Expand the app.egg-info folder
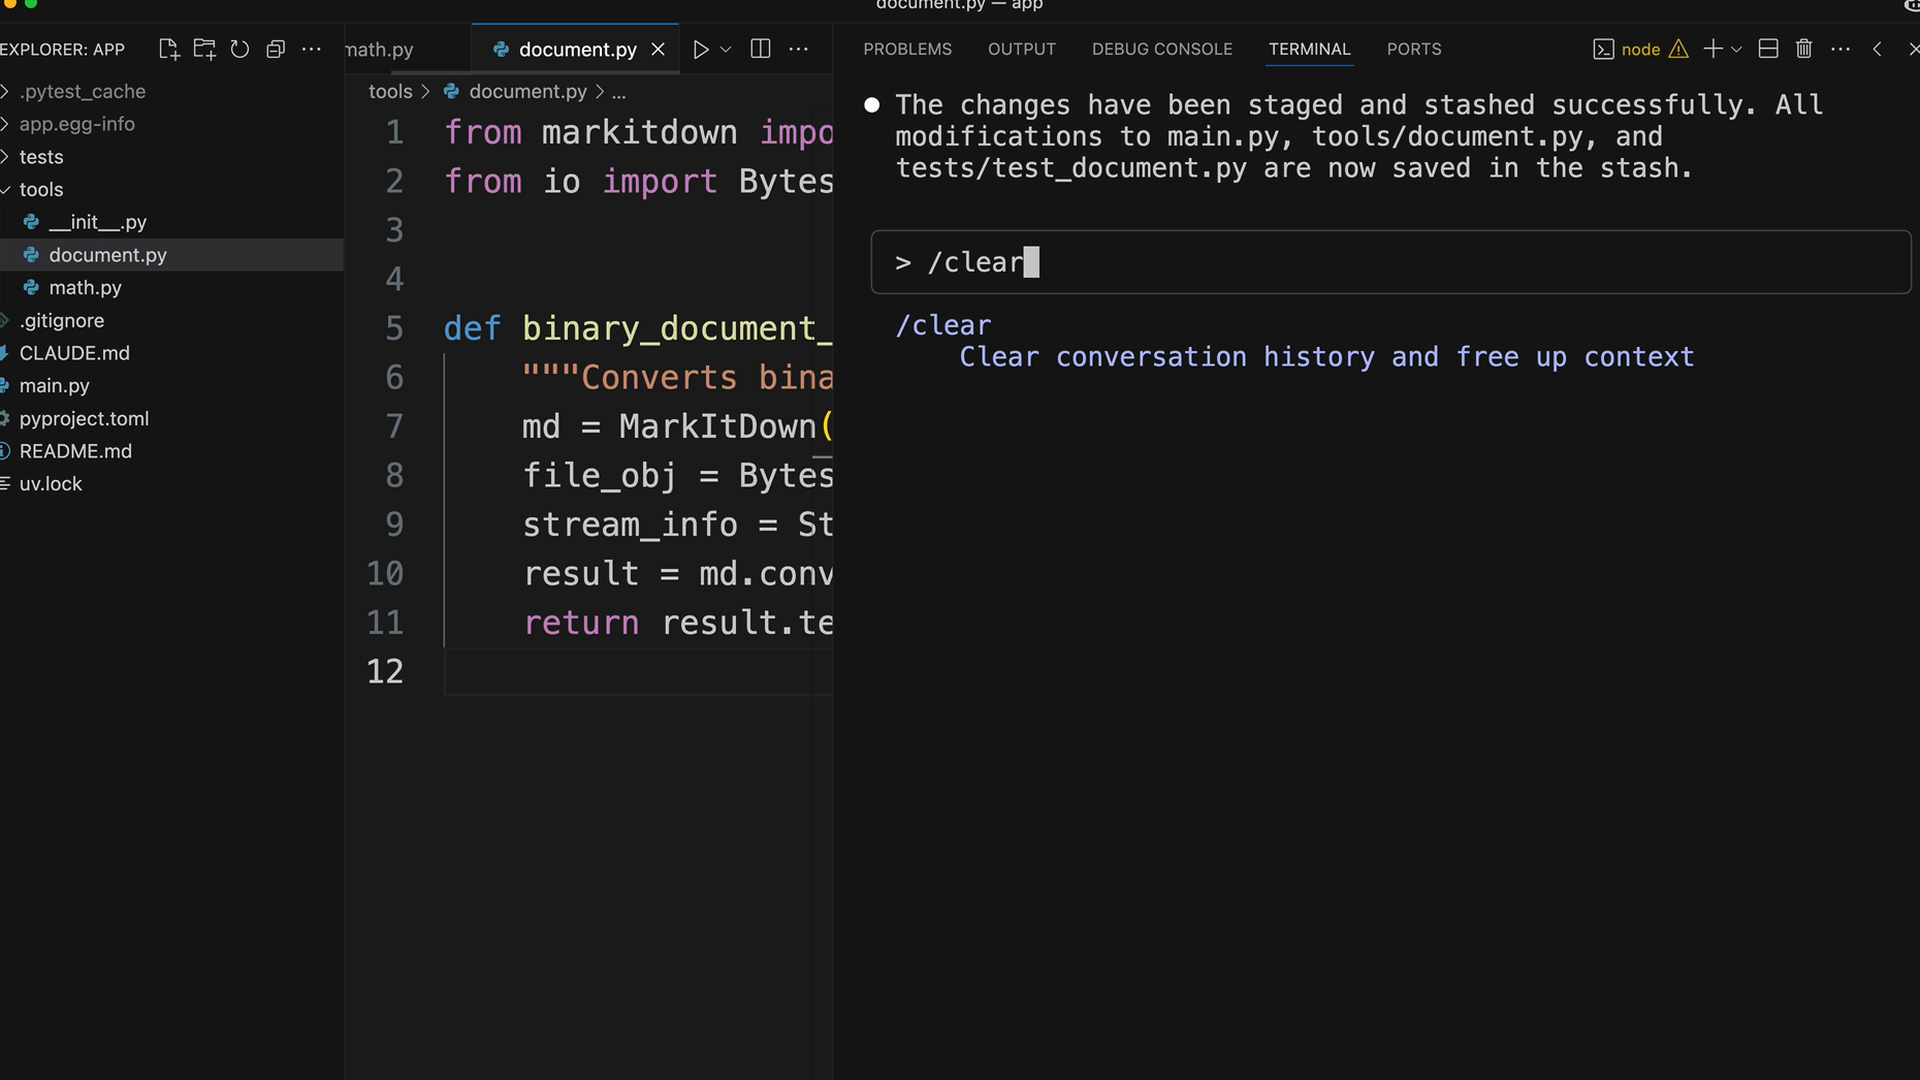The width and height of the screenshot is (1920, 1080). pyautogui.click(x=172, y=124)
